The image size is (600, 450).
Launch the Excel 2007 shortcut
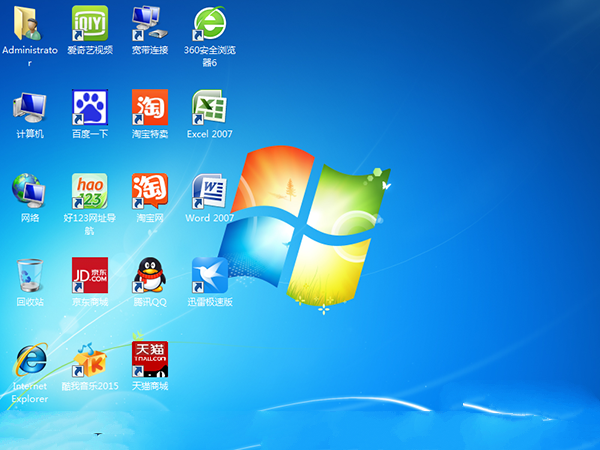[x=209, y=107]
